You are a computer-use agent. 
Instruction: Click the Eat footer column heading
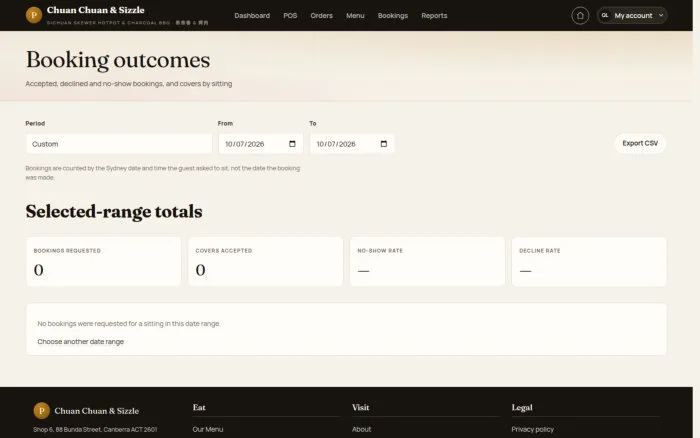click(x=199, y=407)
